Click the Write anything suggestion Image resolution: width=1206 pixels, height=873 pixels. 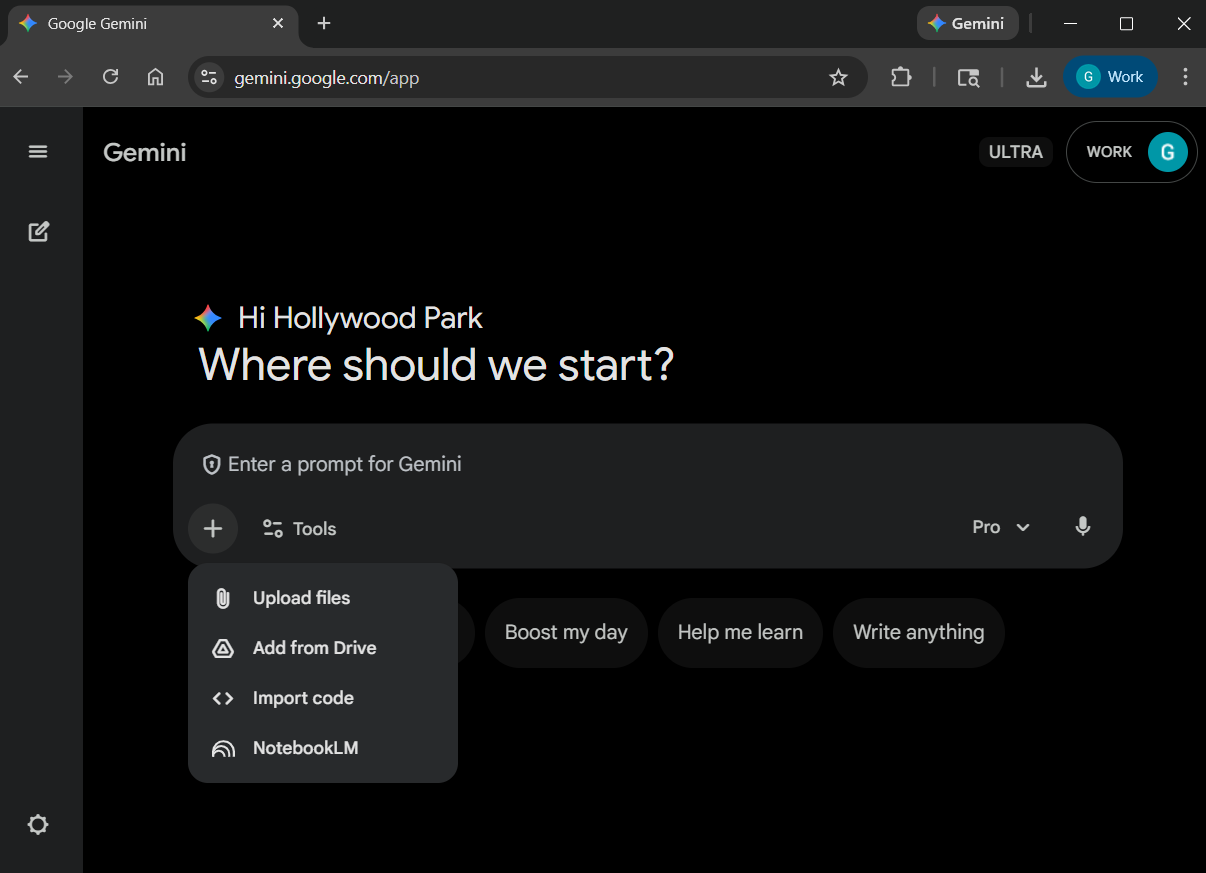click(x=919, y=632)
